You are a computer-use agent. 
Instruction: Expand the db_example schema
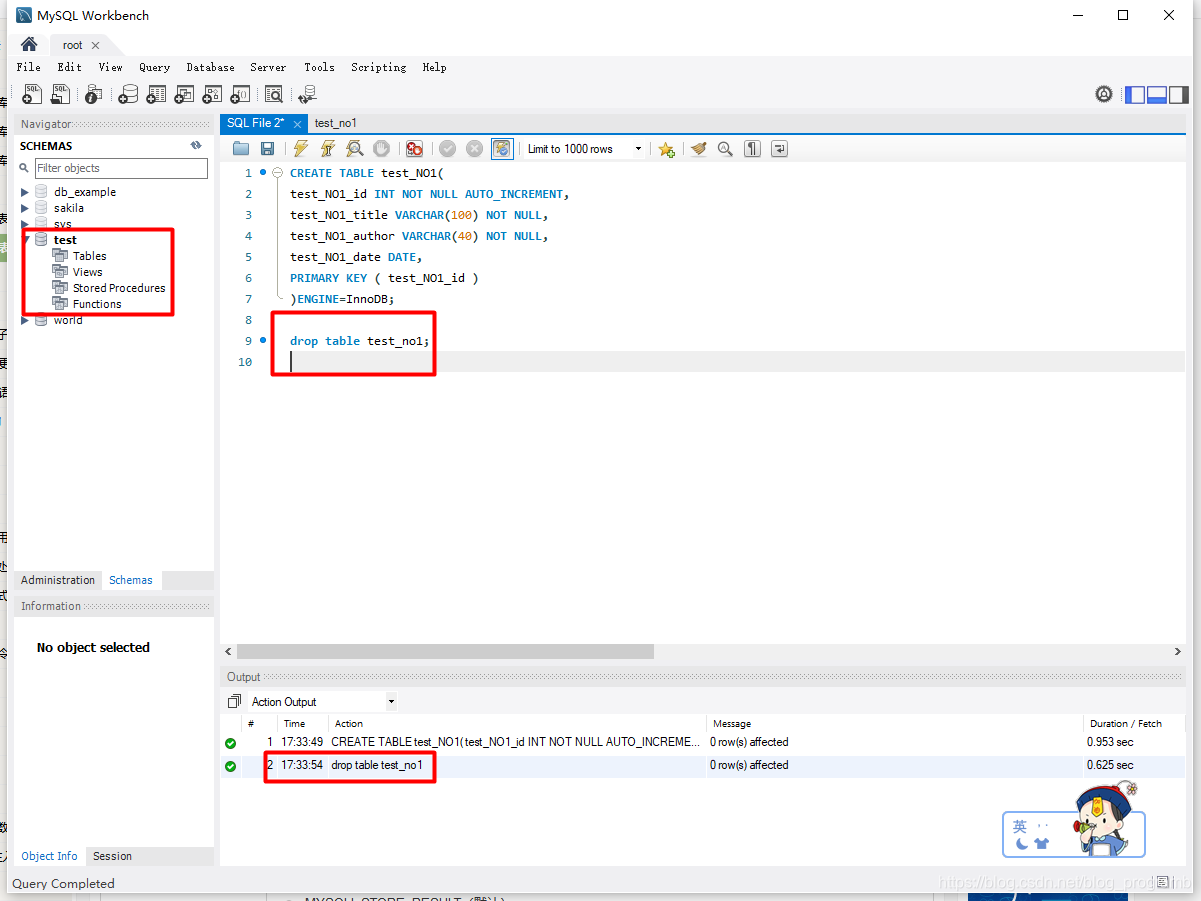(x=25, y=192)
